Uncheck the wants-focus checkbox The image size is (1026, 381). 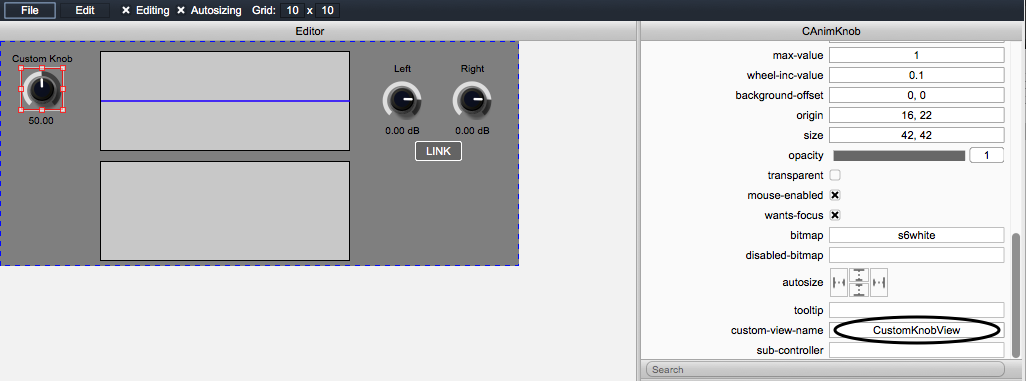pos(835,215)
